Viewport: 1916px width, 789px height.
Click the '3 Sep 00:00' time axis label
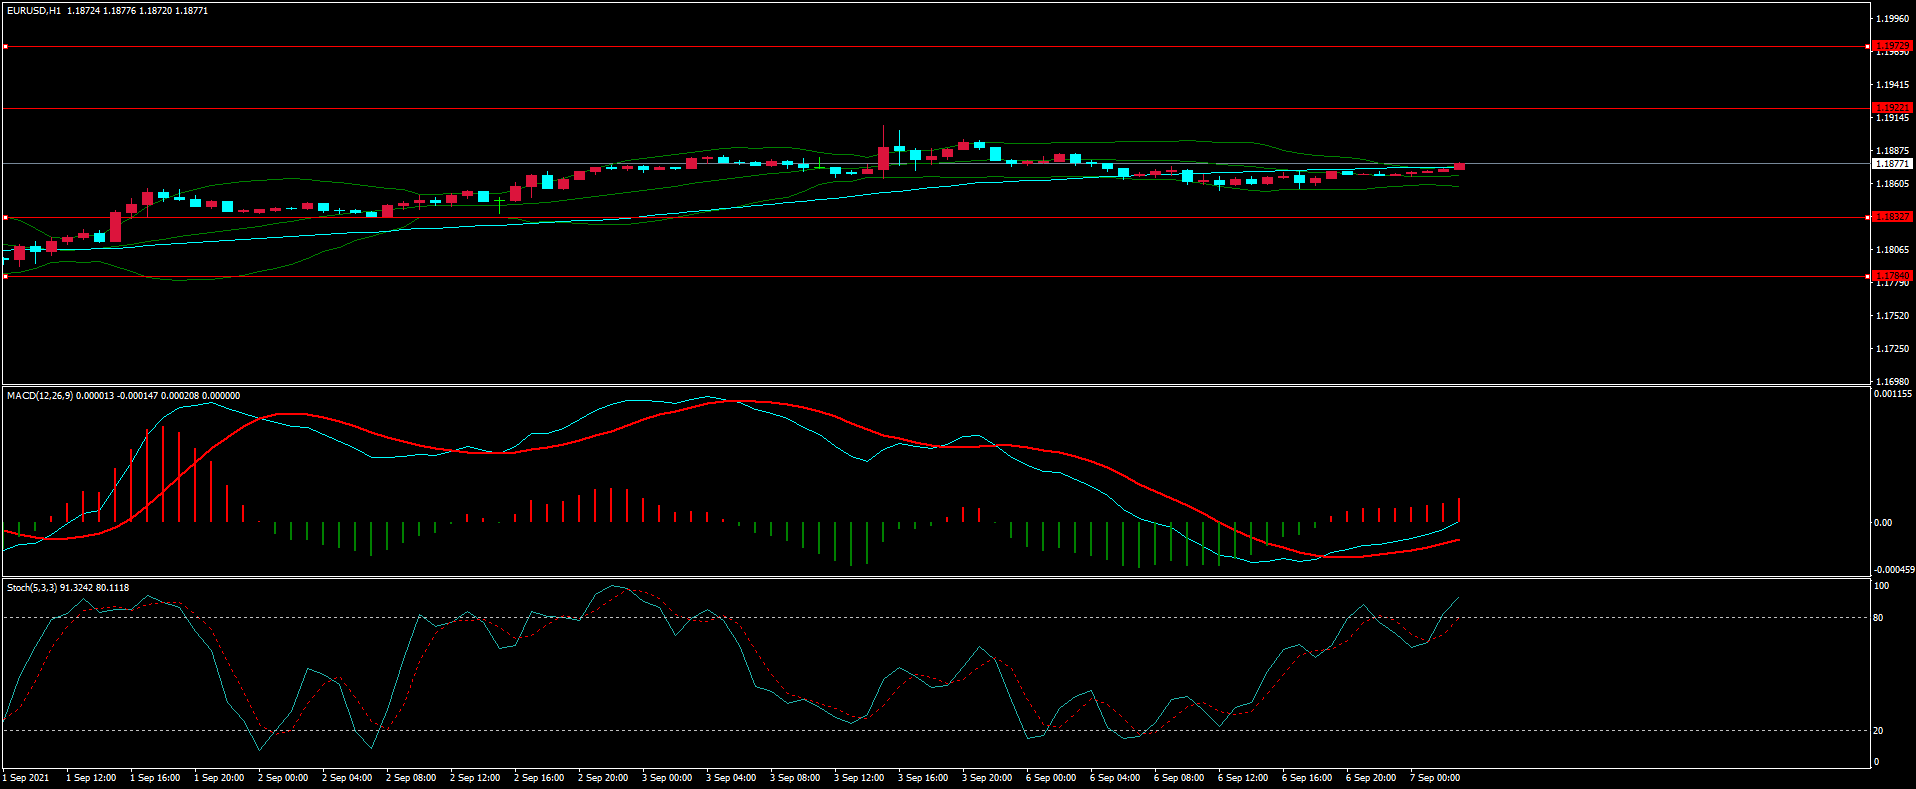pyautogui.click(x=667, y=778)
